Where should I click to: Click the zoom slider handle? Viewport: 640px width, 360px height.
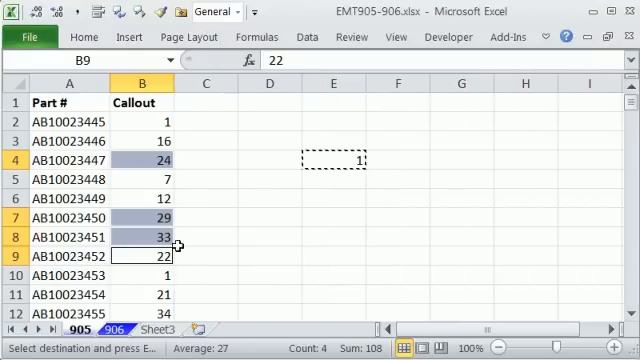click(x=556, y=347)
